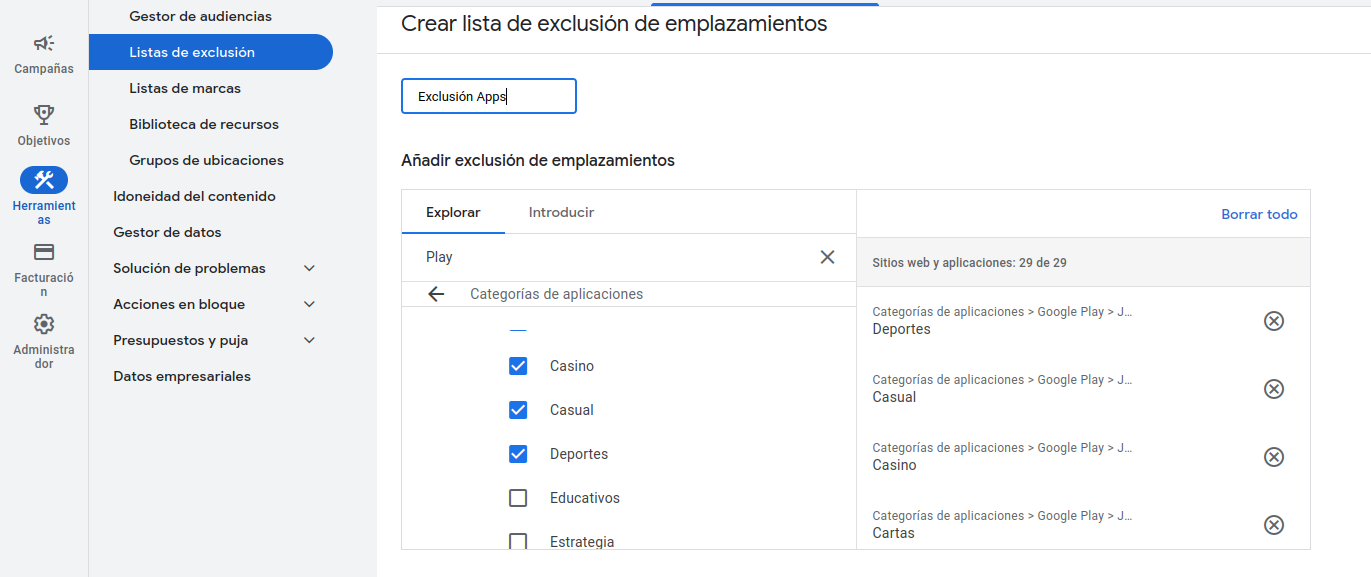1371x577 pixels.
Task: Remove the Cartas exclusion entry
Action: [1274, 525]
